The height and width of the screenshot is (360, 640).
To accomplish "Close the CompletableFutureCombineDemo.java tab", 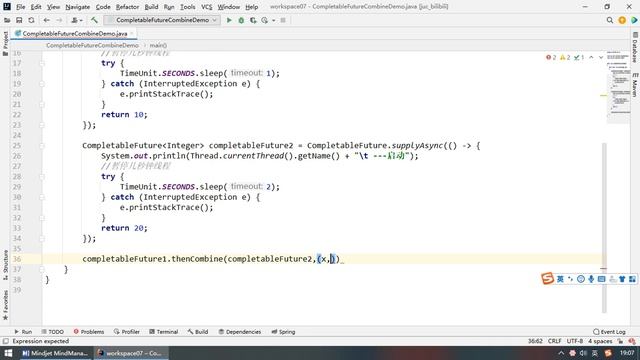I will [x=132, y=33].
